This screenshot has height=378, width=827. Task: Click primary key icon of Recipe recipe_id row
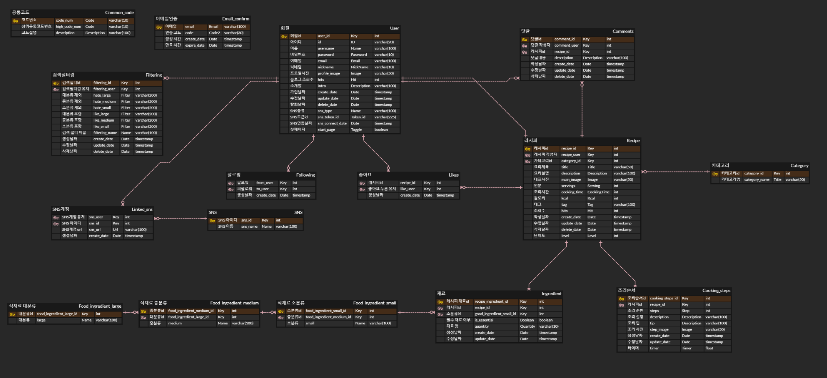click(527, 149)
